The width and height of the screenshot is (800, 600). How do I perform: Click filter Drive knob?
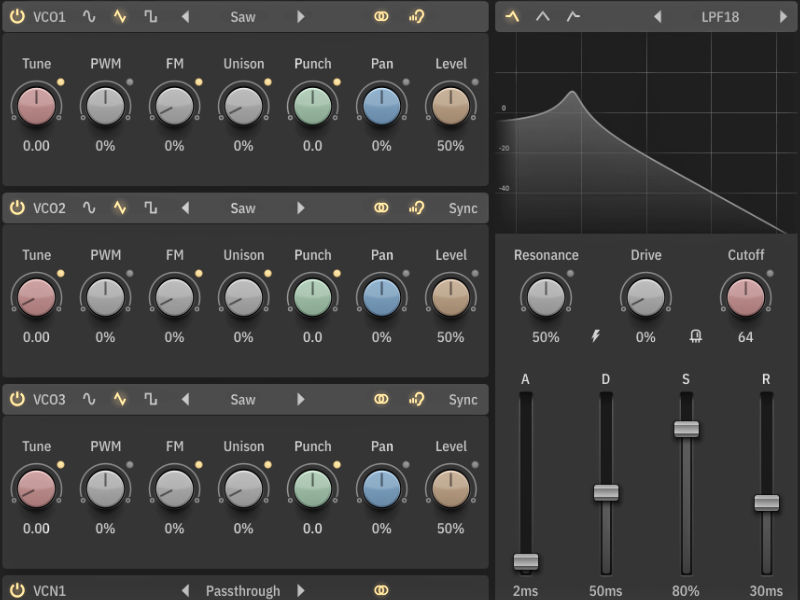click(645, 297)
